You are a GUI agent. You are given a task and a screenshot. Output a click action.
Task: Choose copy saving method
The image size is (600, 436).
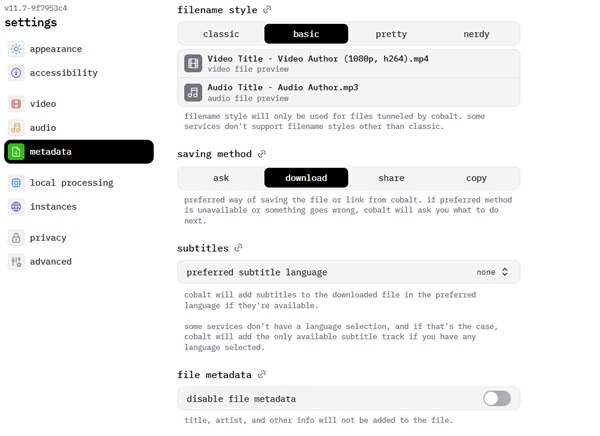click(476, 178)
